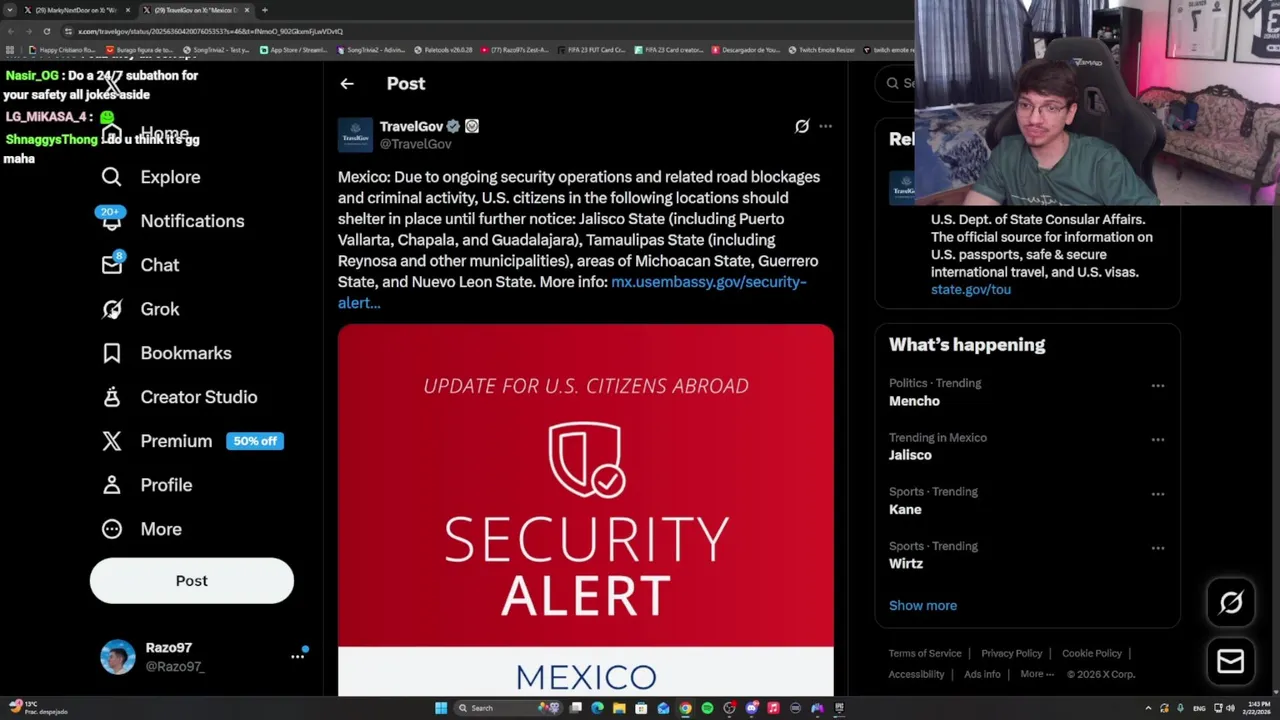Open Discord from the taskbar
This screenshot has width=1280, height=720.
[x=752, y=708]
